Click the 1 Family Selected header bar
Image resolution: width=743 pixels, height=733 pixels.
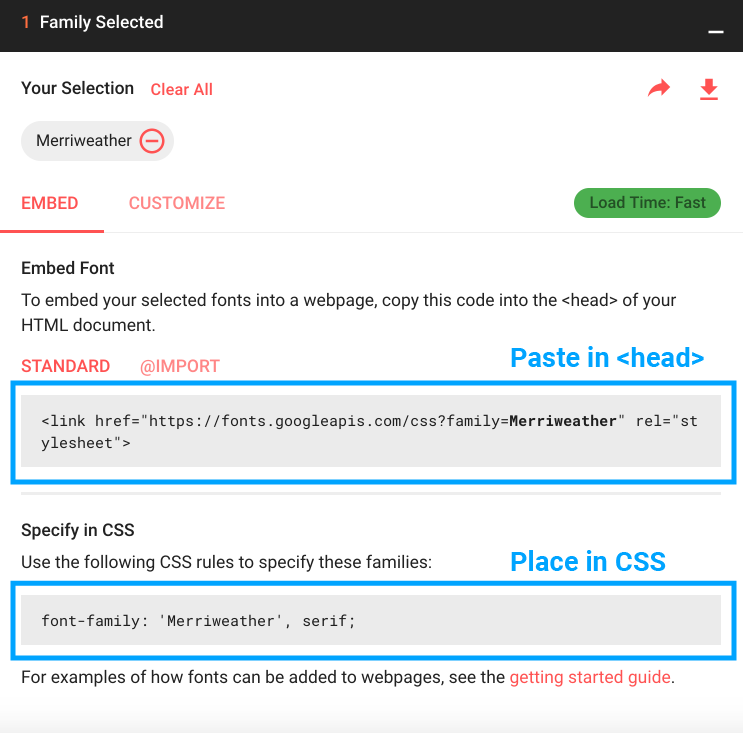pyautogui.click(x=371, y=26)
